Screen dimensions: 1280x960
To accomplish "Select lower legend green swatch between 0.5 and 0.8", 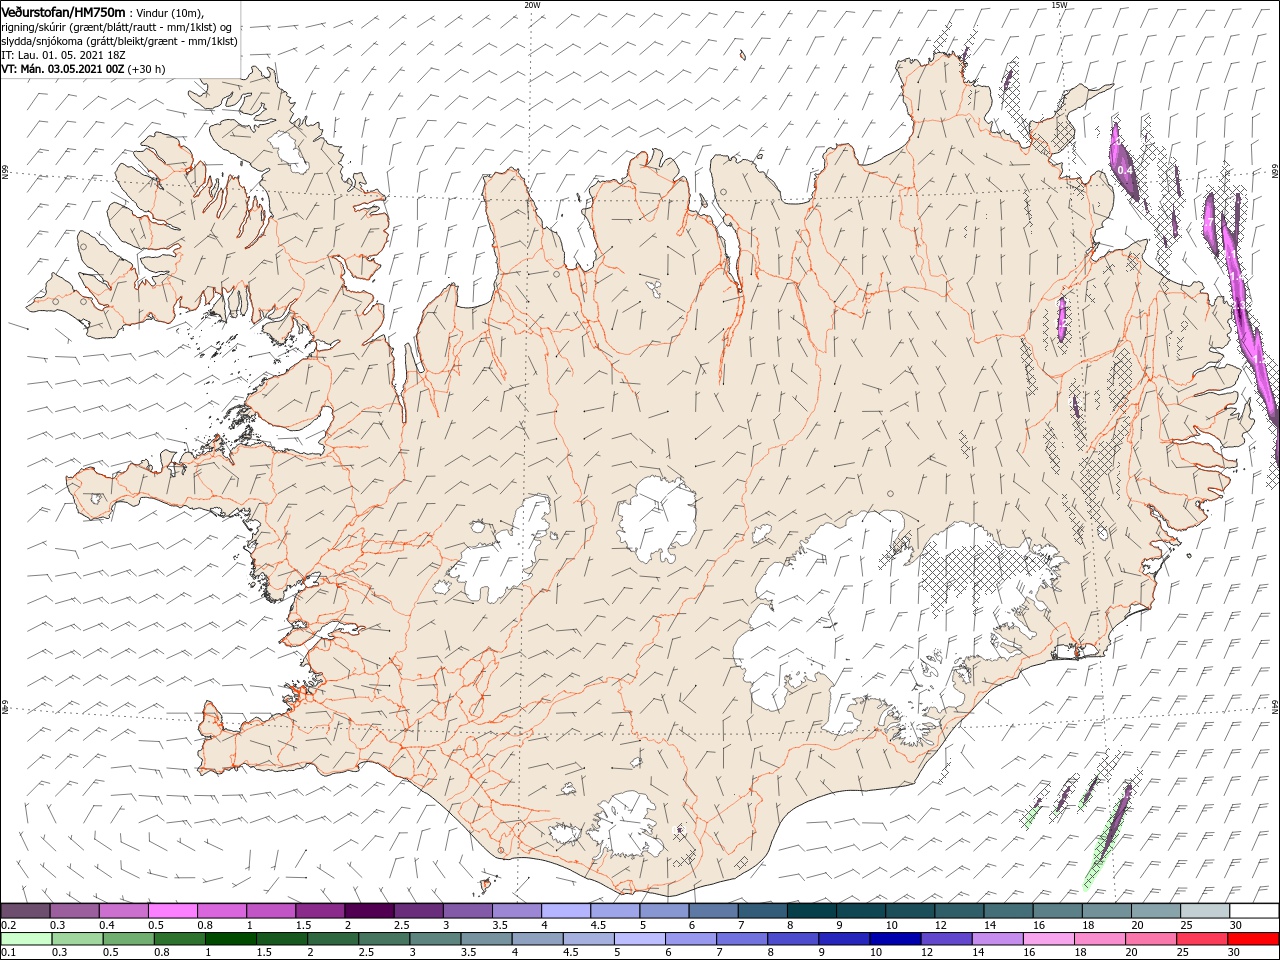I will [x=127, y=939].
